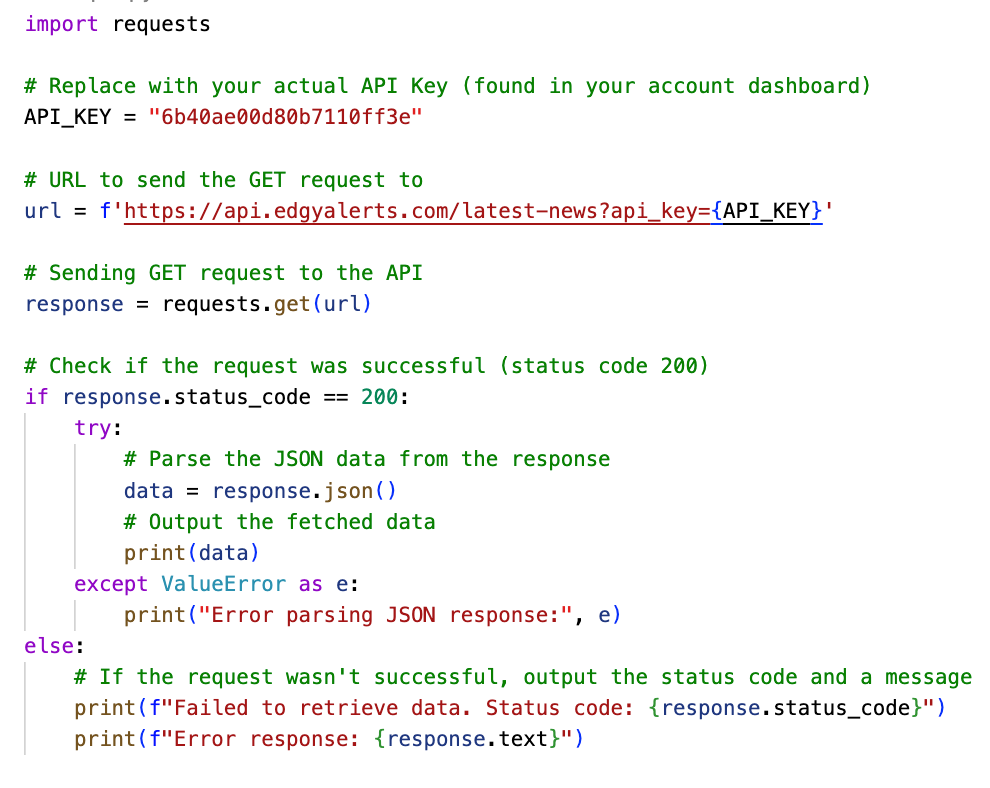Screen dimensions: 990x788
Task: Click the 'except' keyword
Action: point(111,584)
